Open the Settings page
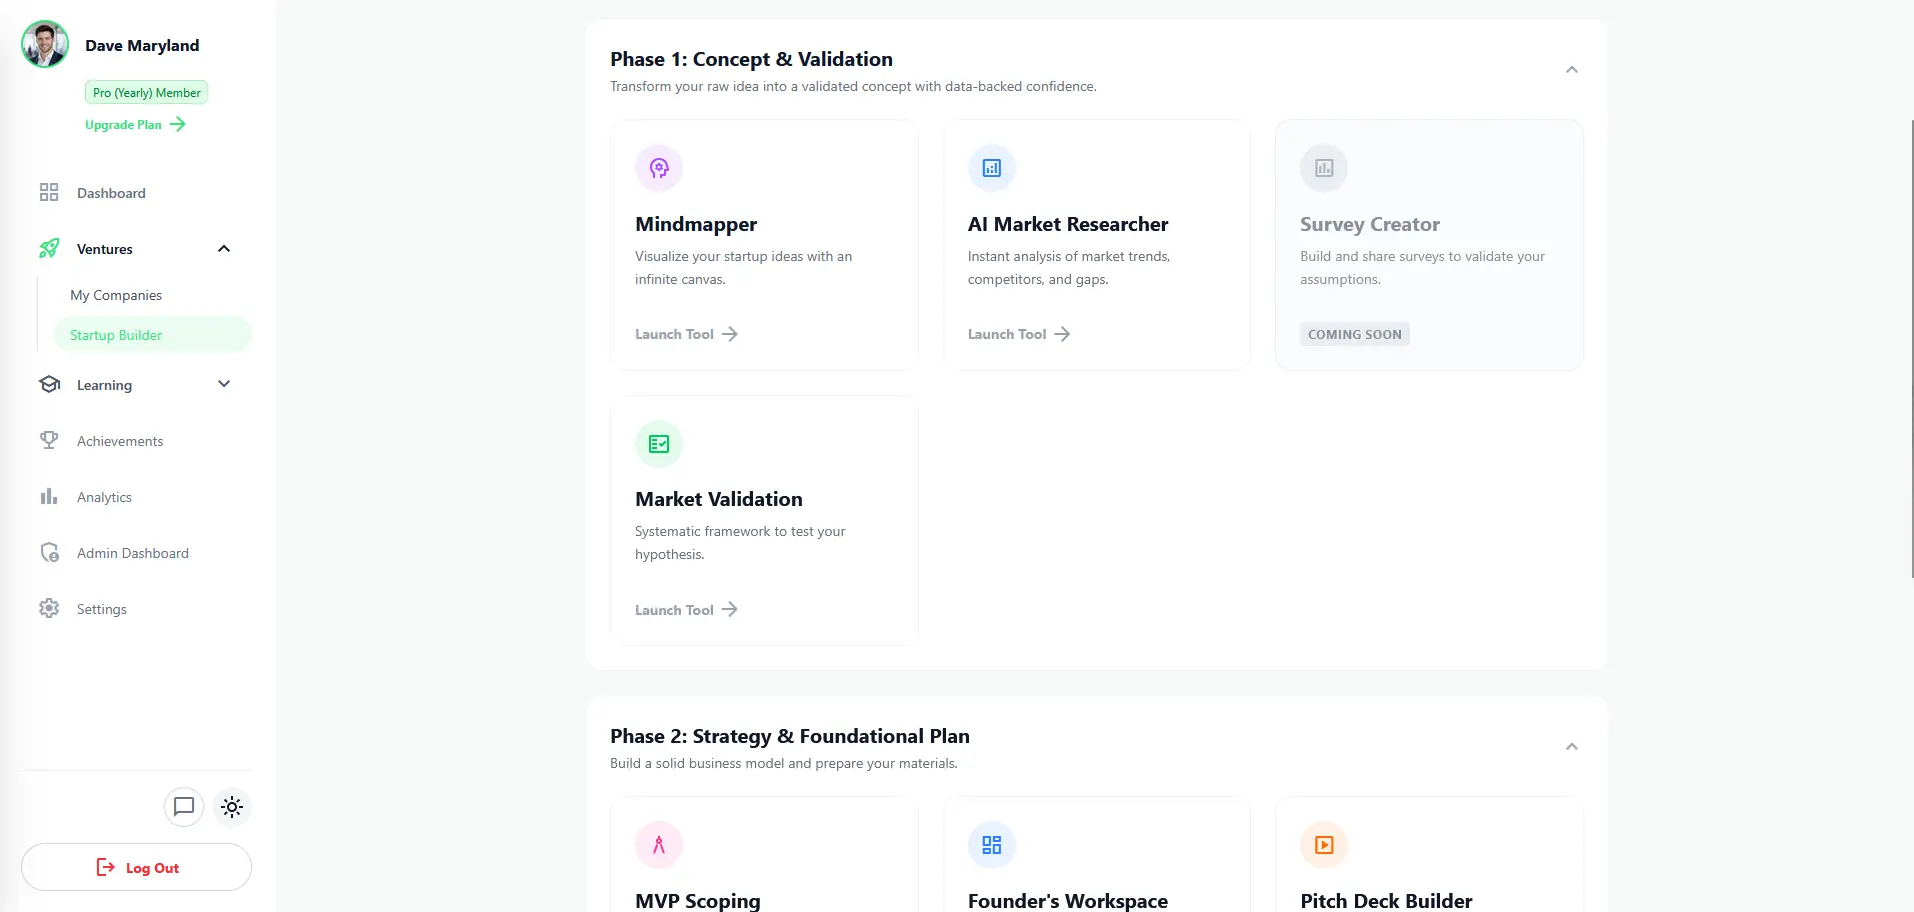The image size is (1914, 912). coord(136,609)
